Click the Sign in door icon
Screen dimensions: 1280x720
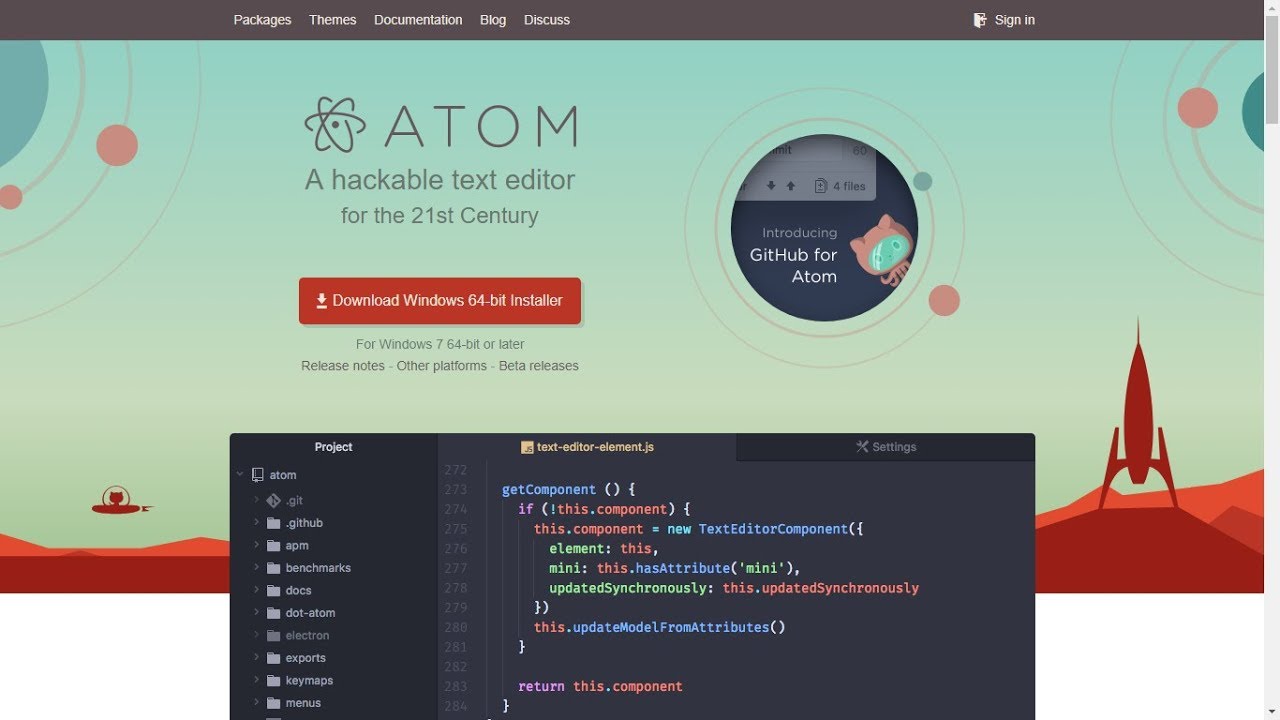pos(980,20)
